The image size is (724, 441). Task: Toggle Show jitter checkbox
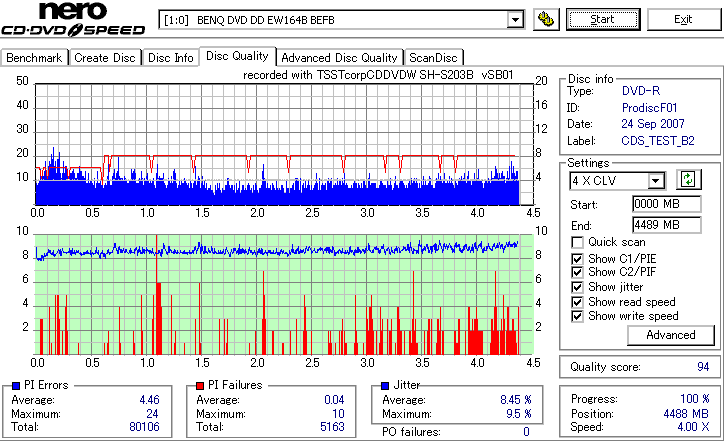tap(577, 287)
